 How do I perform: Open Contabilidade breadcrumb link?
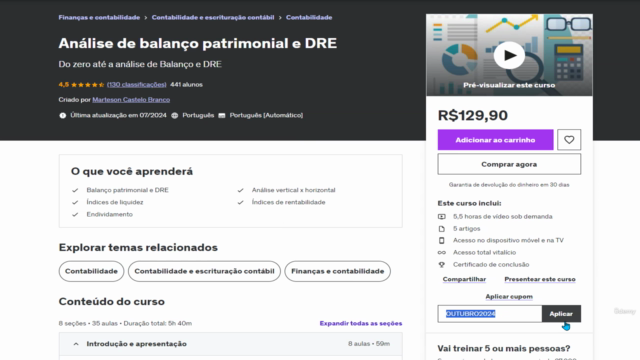pos(309,18)
